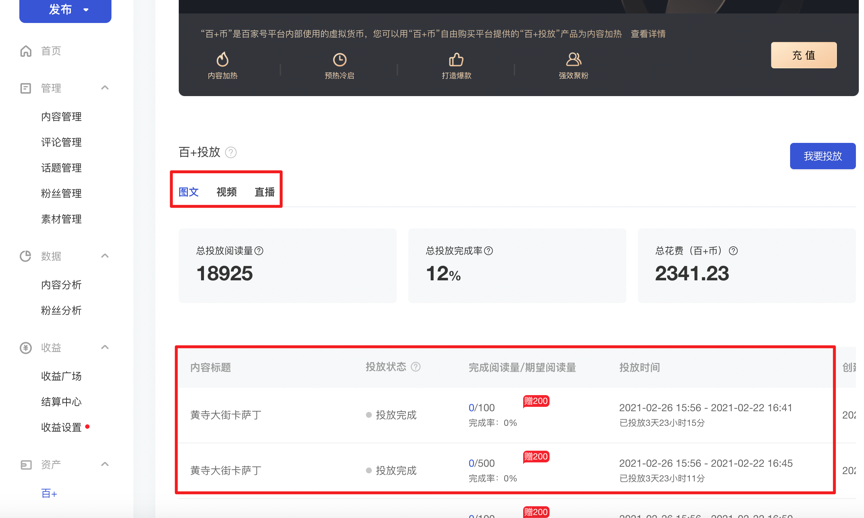Collapse the 数据 menu chevron
This screenshot has height=518, width=864.
(105, 256)
